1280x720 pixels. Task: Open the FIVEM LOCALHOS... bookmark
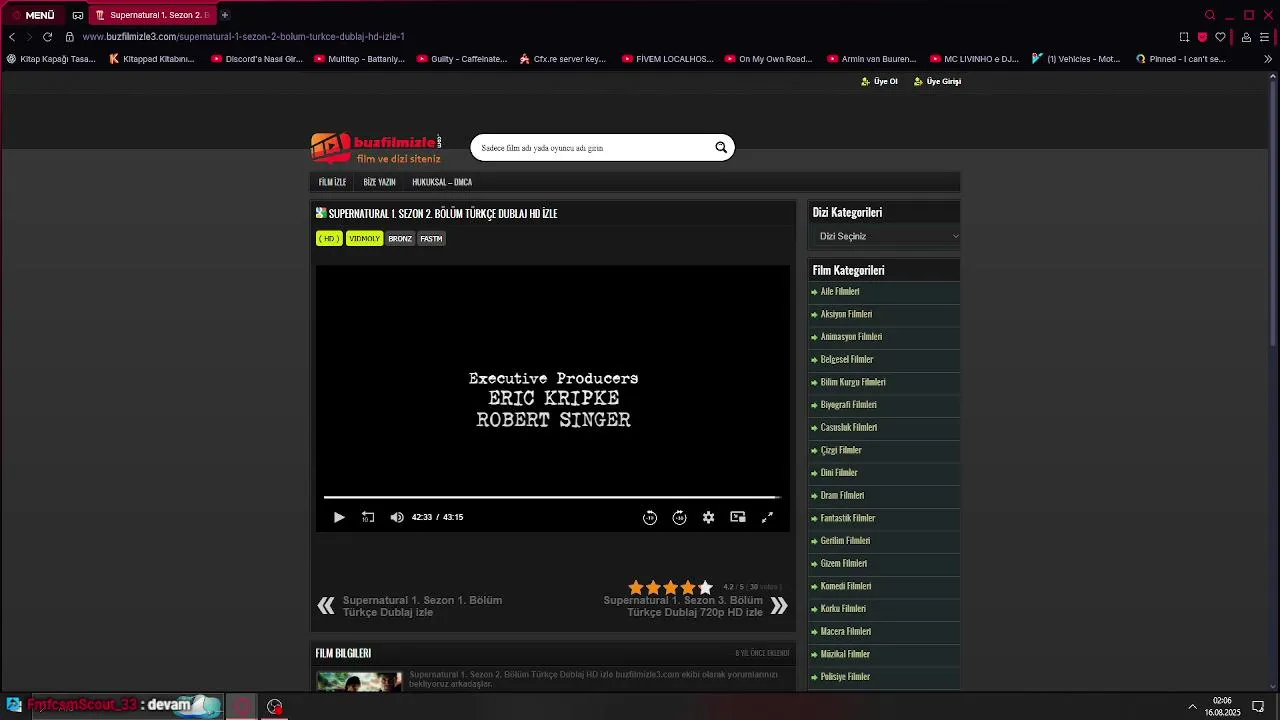coord(668,59)
